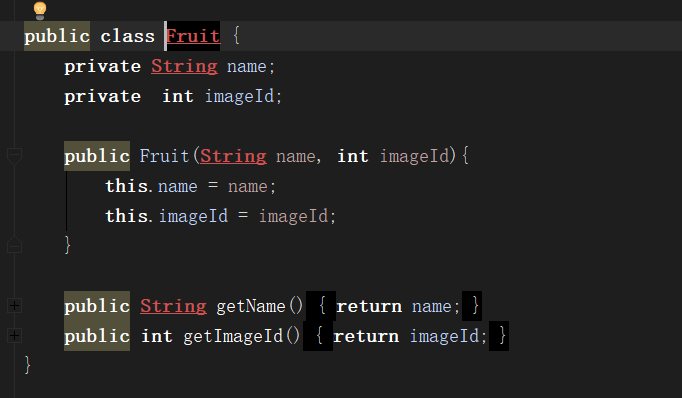The image size is (682, 398).
Task: Click String type in constructor parameter
Action: coord(233,156)
